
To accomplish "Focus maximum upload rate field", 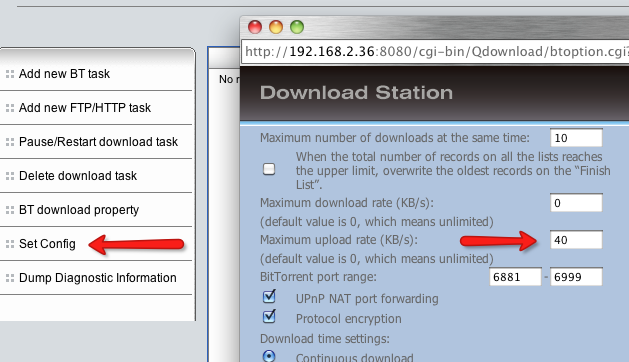I will [x=576, y=240].
